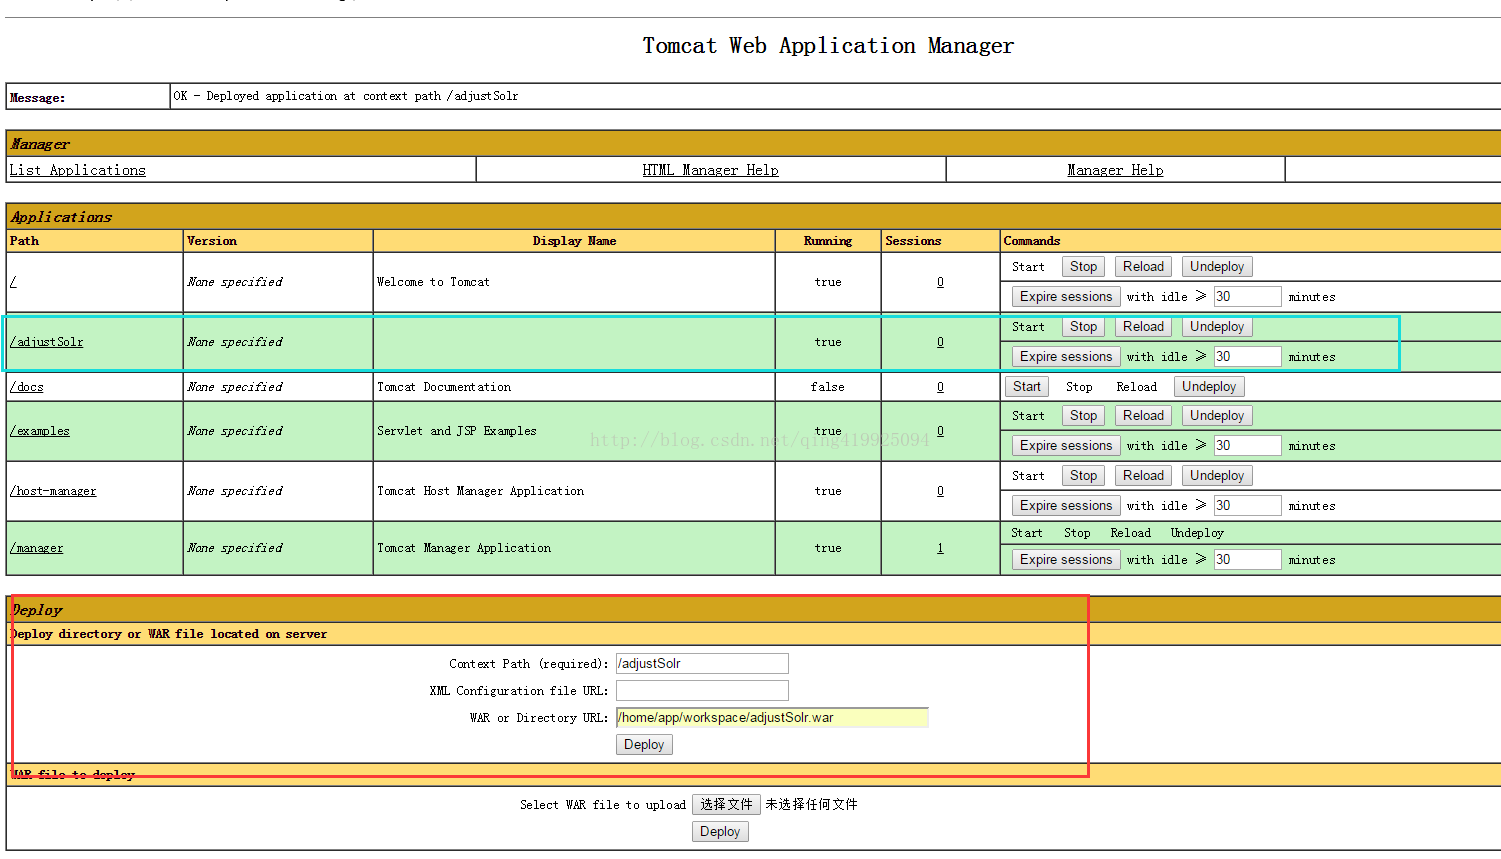Click the 'false' running value for /docs

point(828,387)
